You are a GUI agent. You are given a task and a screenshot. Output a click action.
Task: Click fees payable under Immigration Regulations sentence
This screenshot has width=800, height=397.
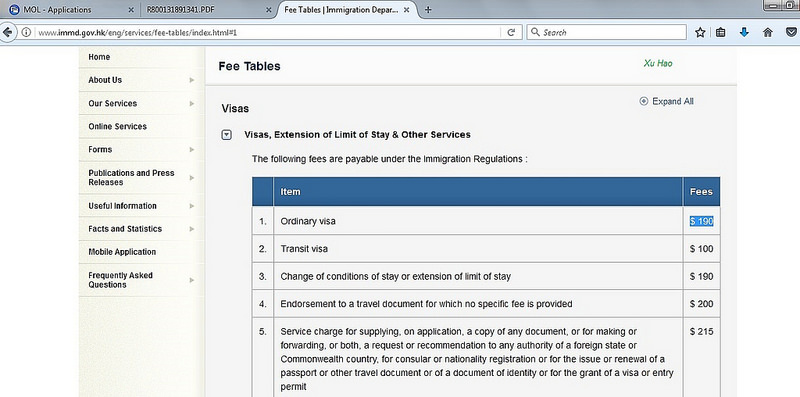point(389,159)
